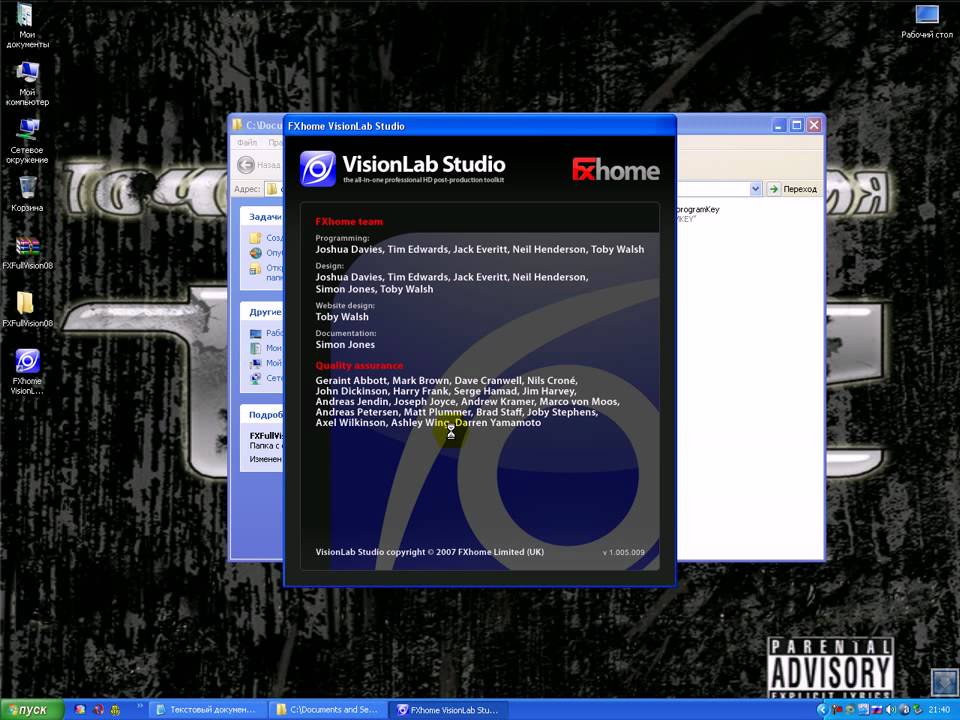Collapse the Другие места panel header

tap(261, 312)
